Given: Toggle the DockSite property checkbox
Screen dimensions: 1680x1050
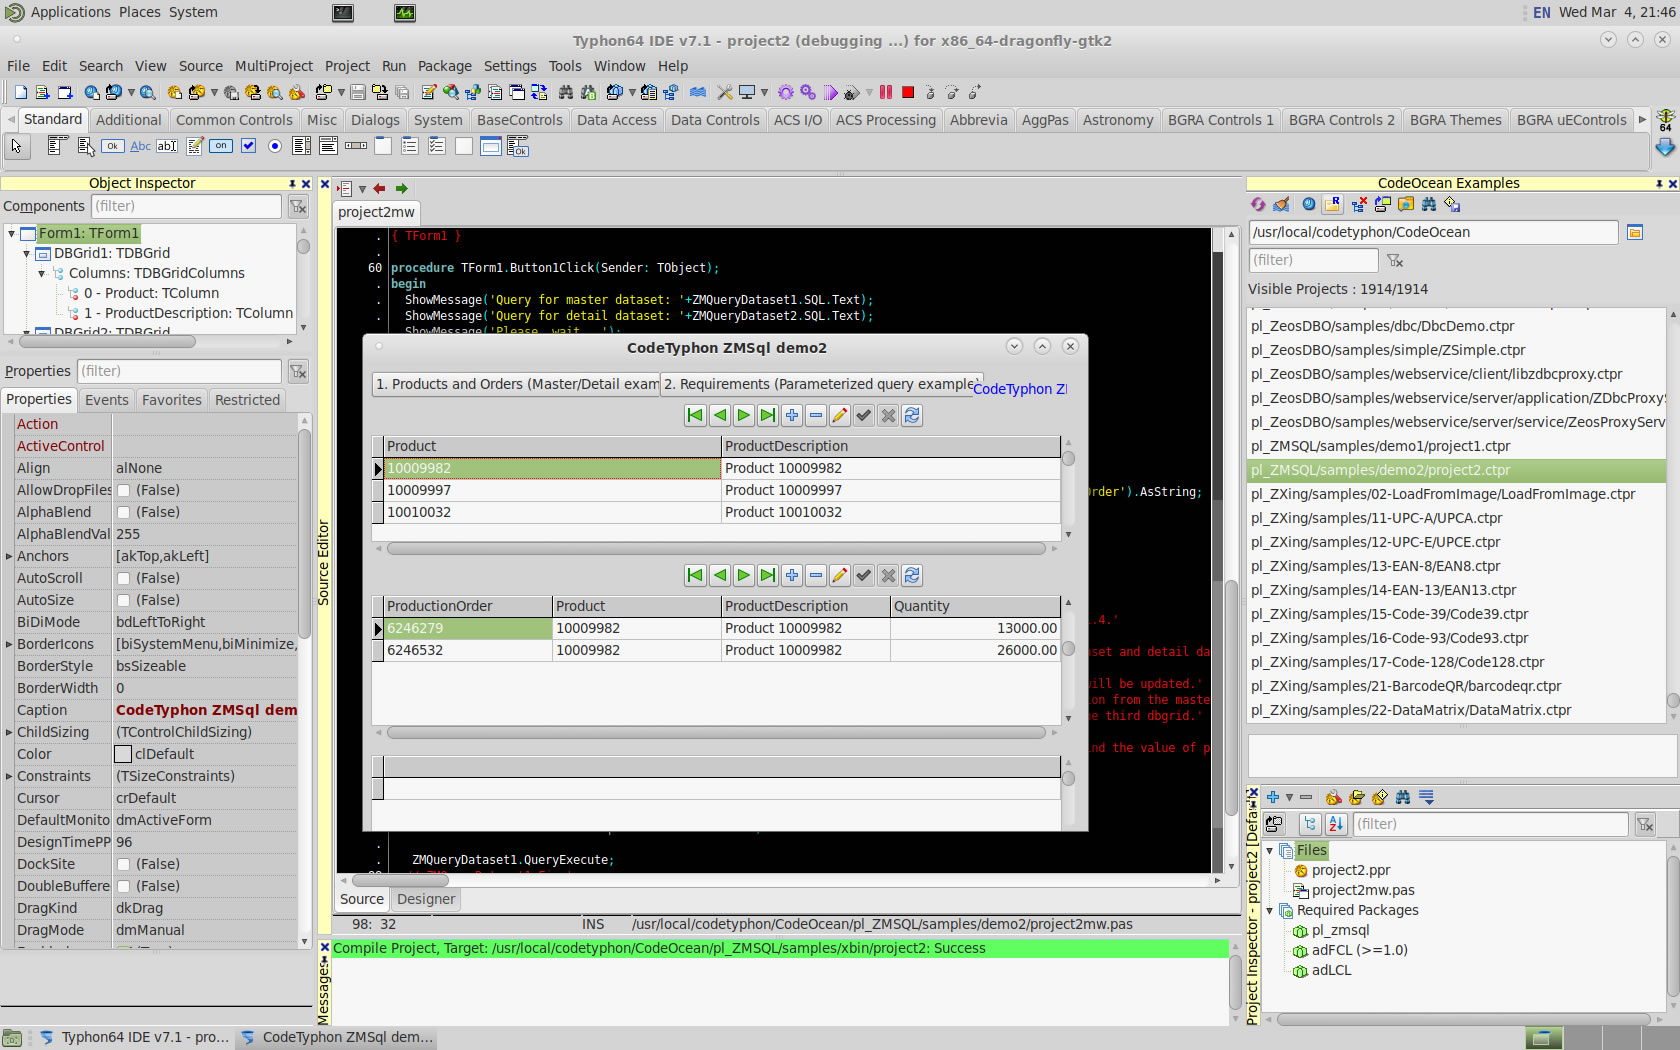Looking at the screenshot, I should pos(124,864).
